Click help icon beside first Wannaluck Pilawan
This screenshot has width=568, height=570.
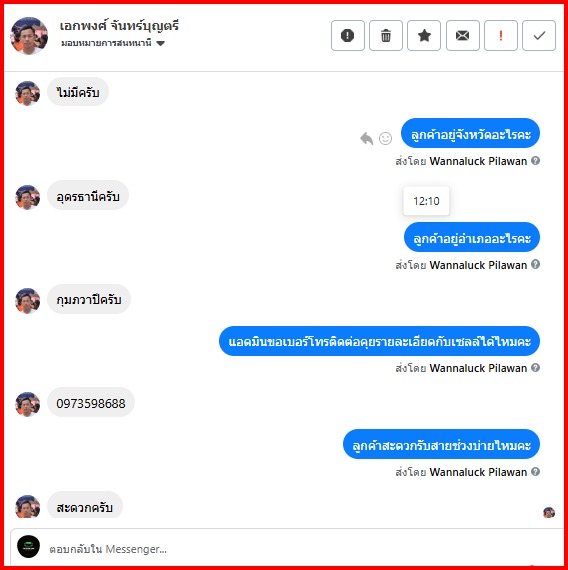535,161
